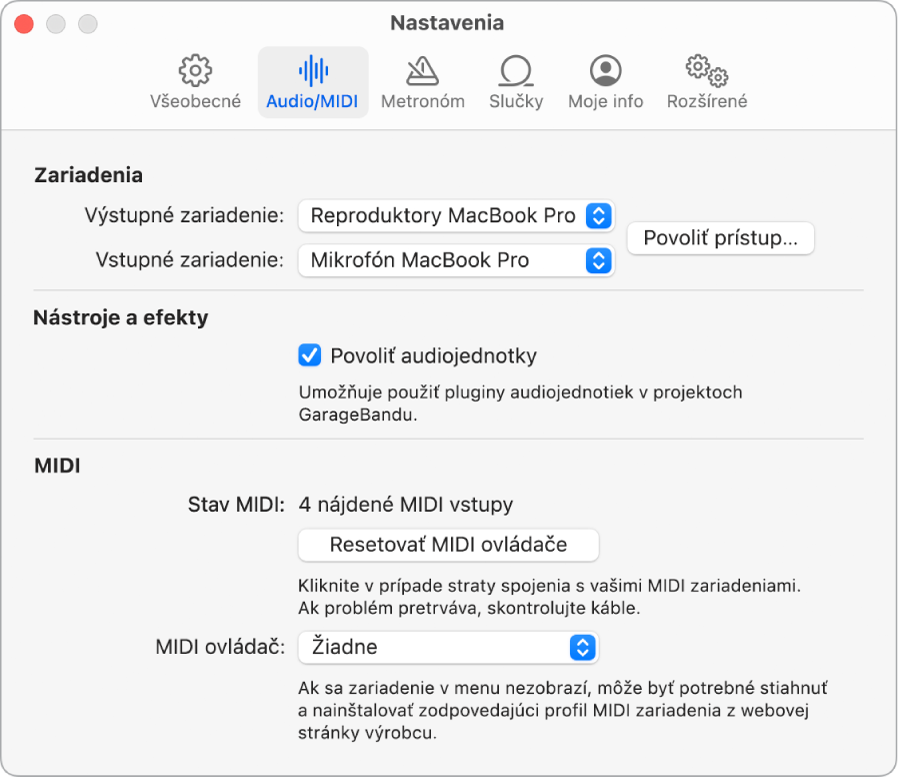Click the blue arrows on the Mikrofón MacBook Pro dropdown
The image size is (899, 777).
[x=599, y=261]
